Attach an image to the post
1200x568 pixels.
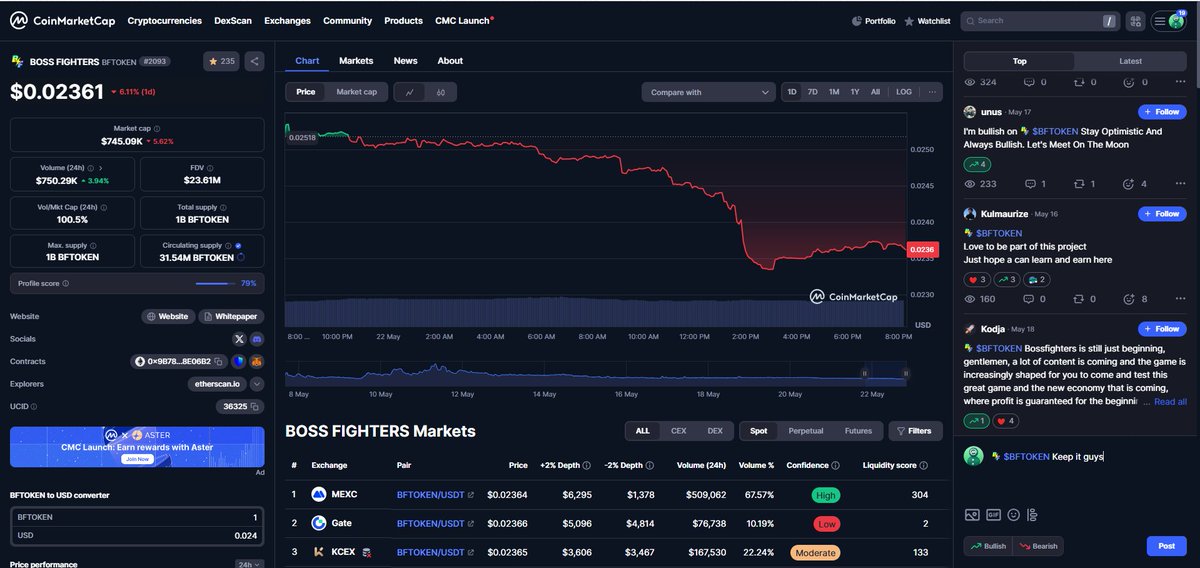point(971,514)
